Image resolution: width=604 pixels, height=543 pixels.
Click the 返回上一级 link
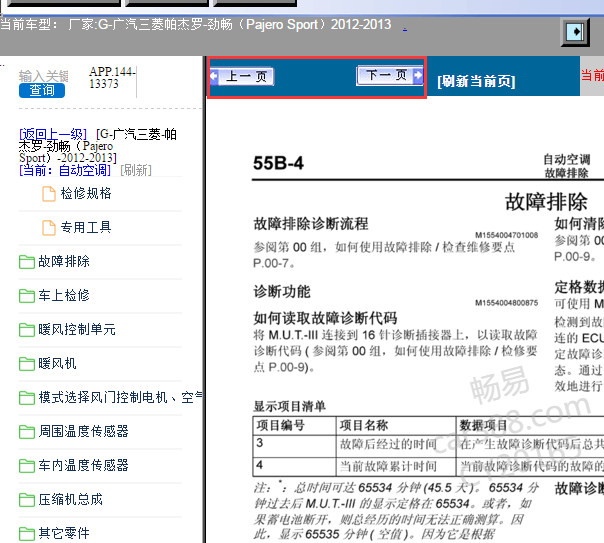(53, 134)
